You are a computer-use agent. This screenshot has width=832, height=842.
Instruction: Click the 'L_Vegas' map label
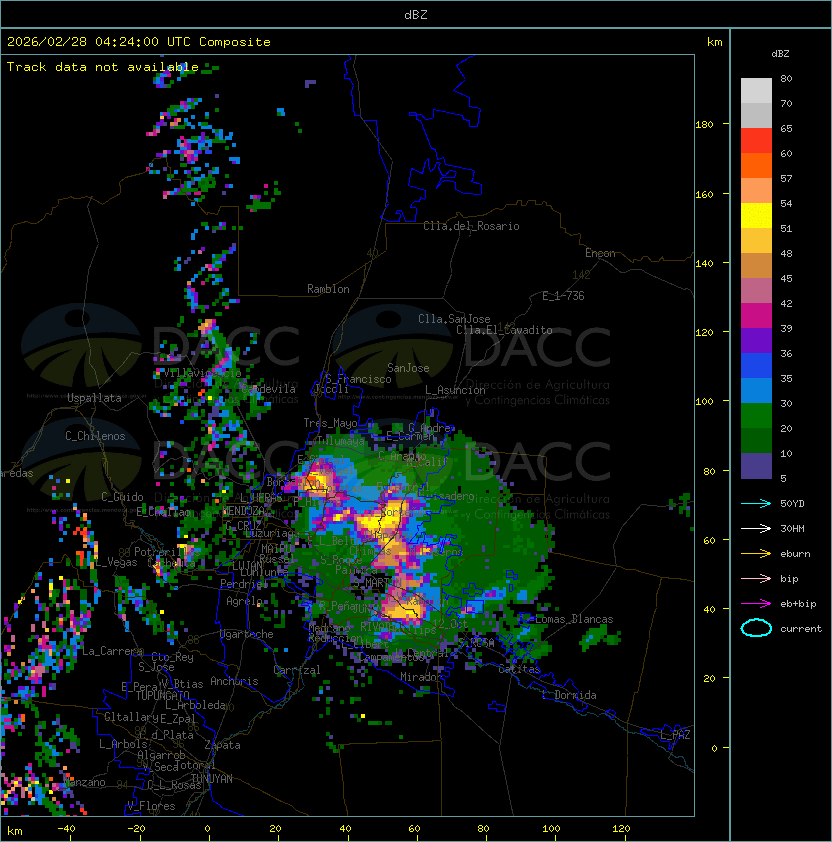click(x=116, y=562)
